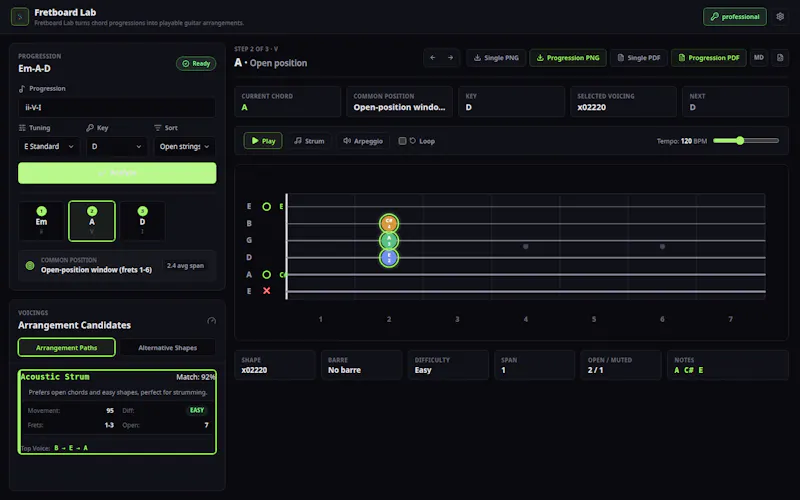The width and height of the screenshot is (800, 500).
Task: Download the Progression PNG export
Action: tap(568, 58)
